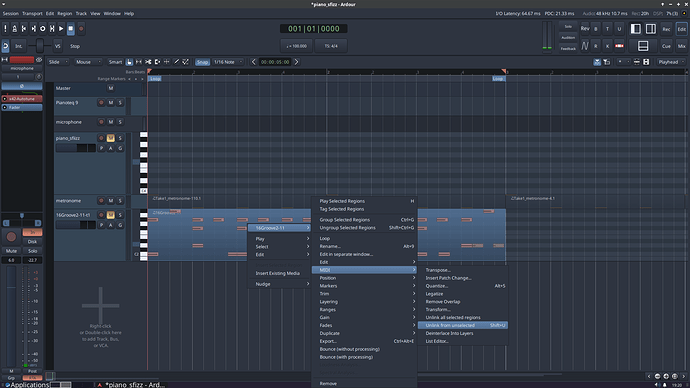The width and height of the screenshot is (690, 388).
Task: Open the visible tracks count dropdown
Action: click(624, 62)
